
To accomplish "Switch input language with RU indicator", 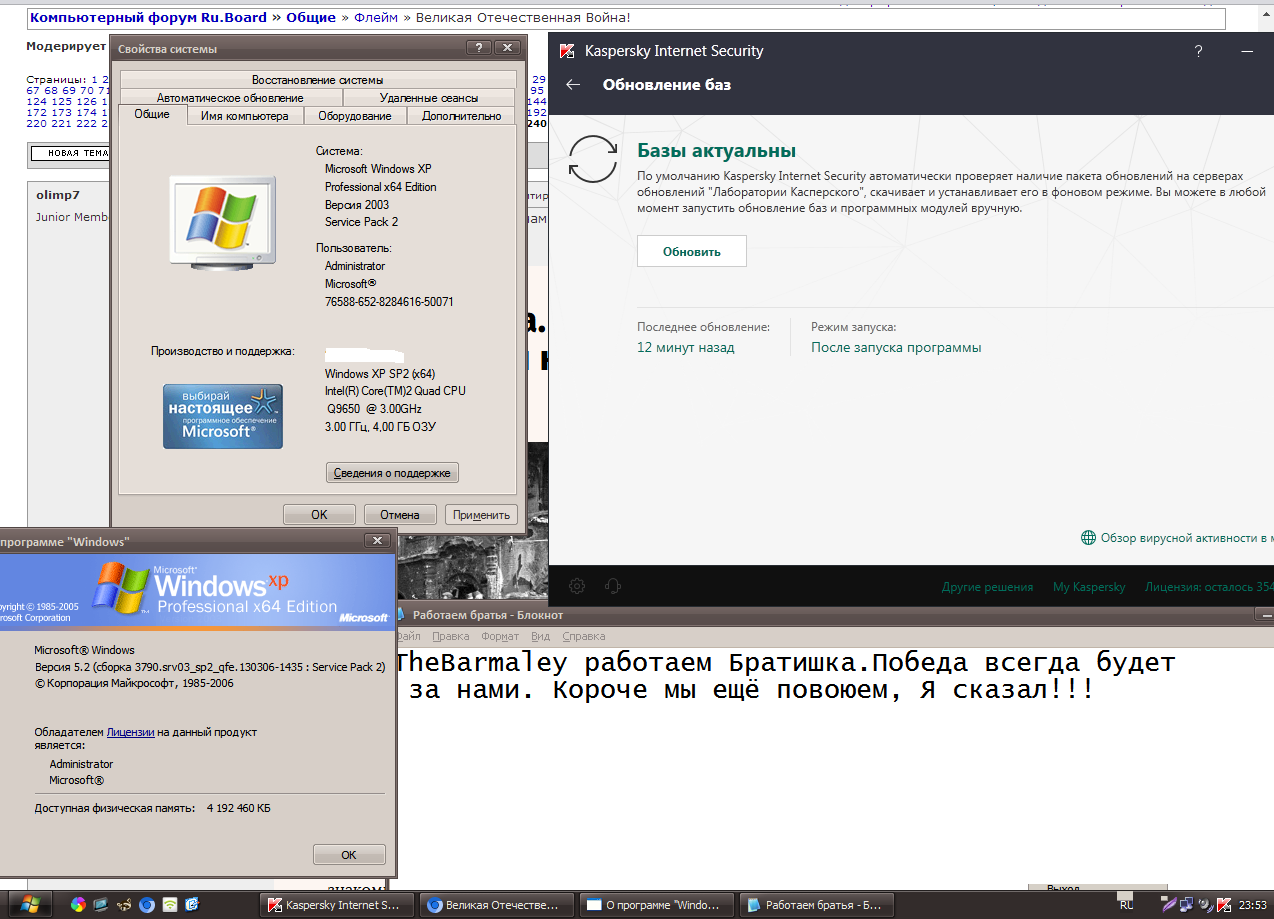I will [x=1126, y=905].
